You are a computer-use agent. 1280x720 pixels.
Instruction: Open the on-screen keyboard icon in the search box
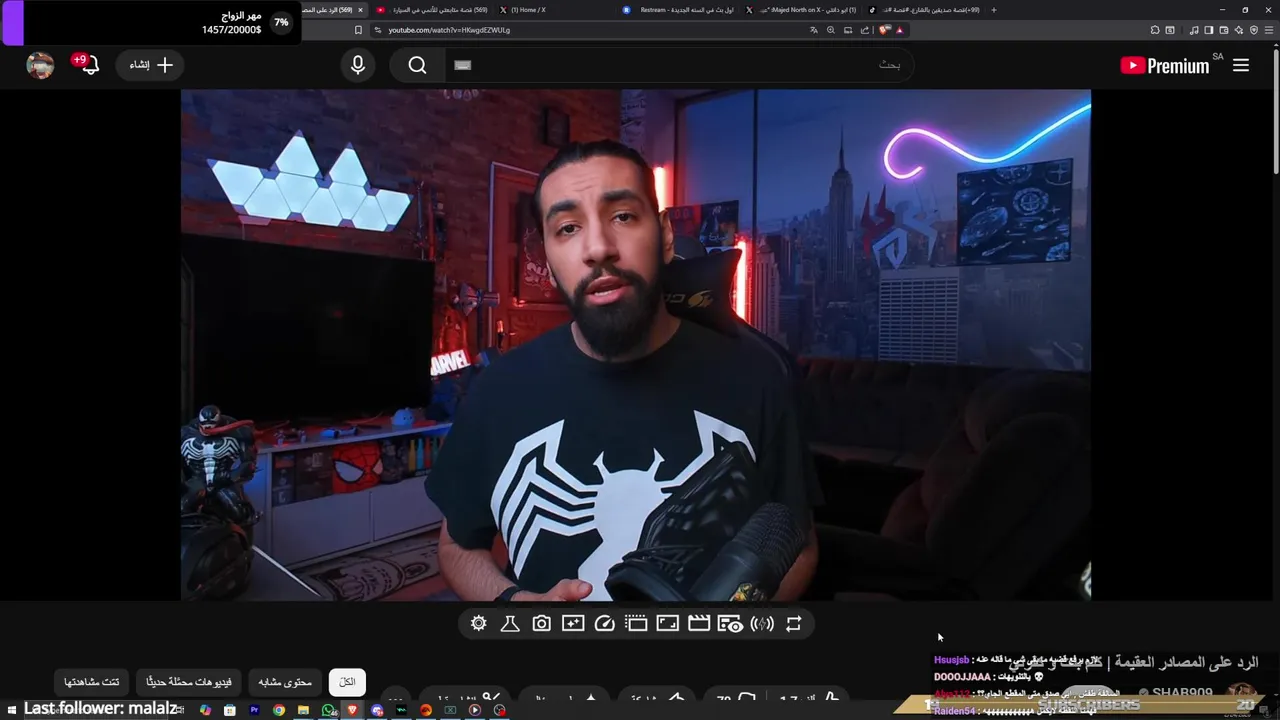coord(462,65)
